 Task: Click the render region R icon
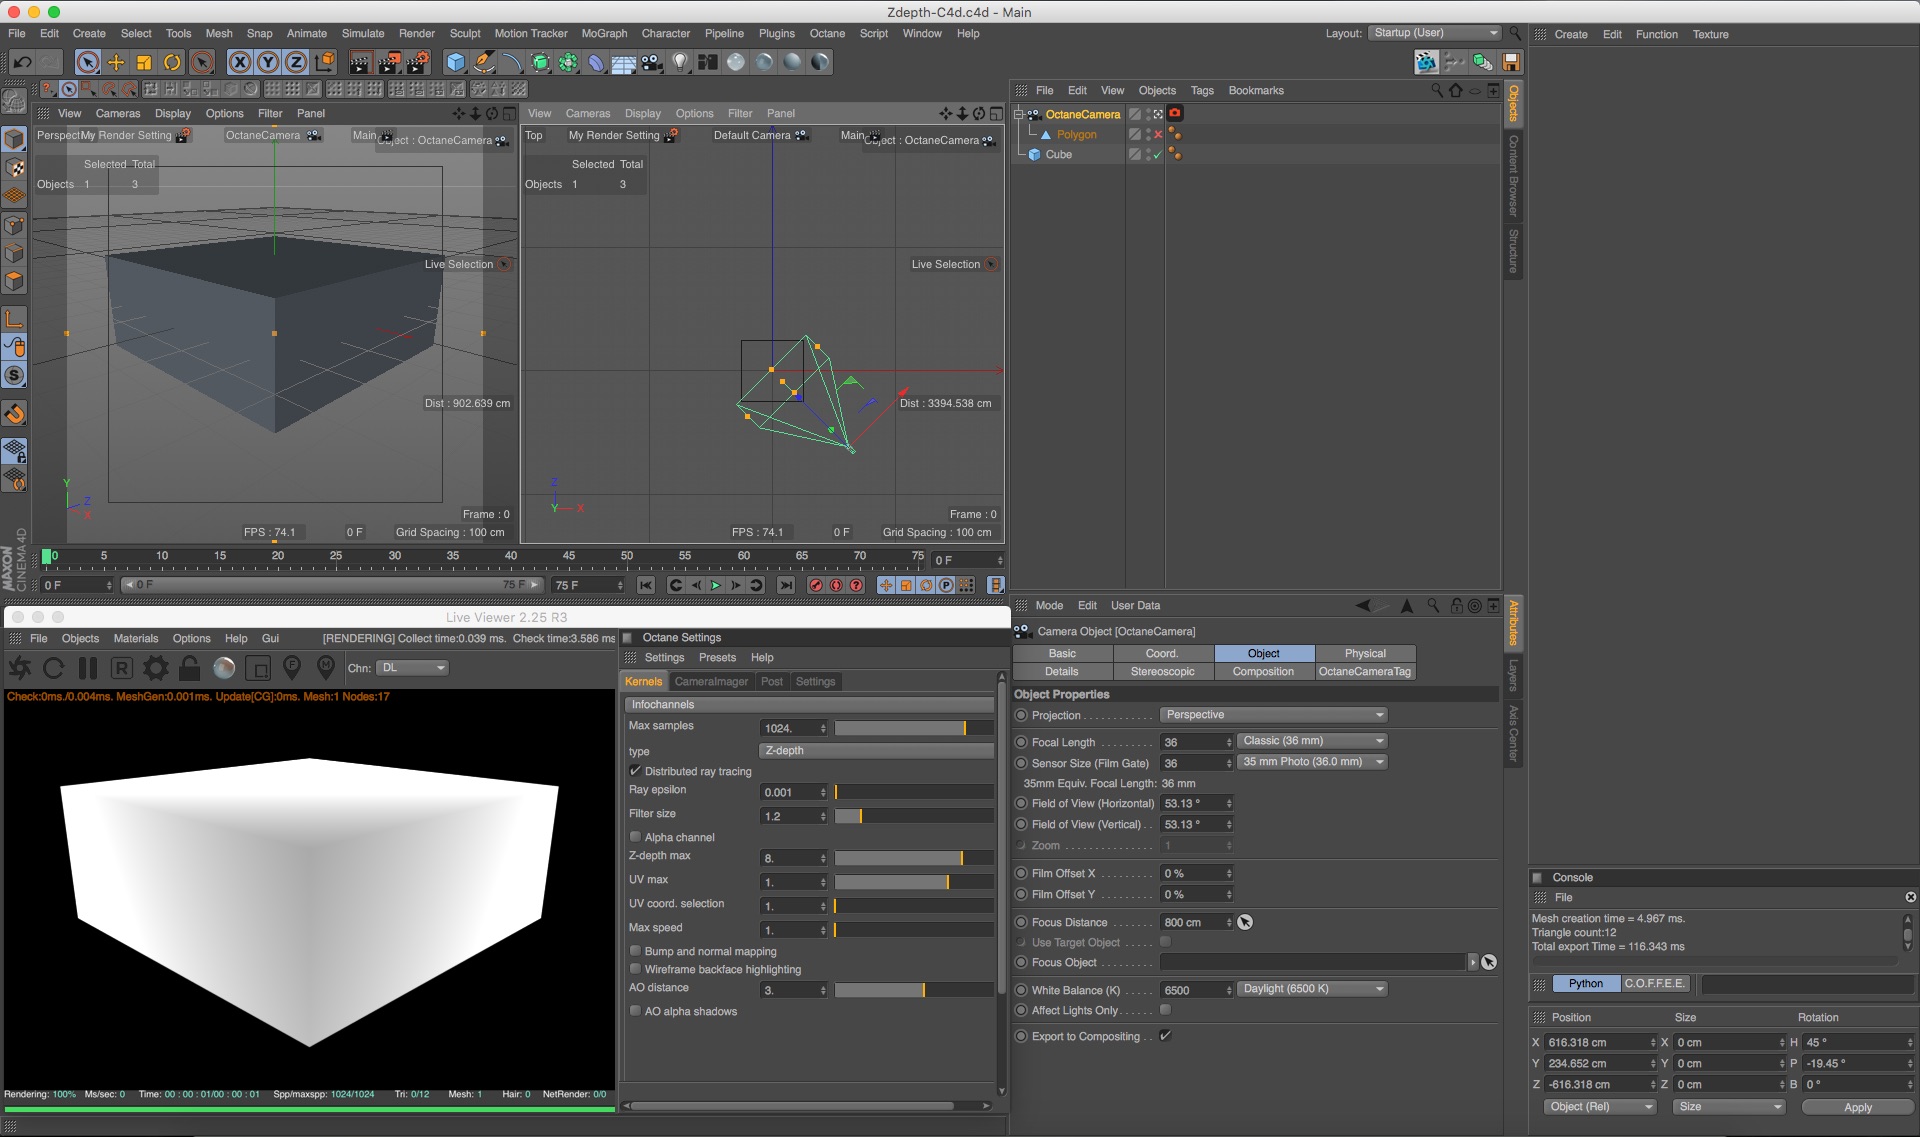click(x=121, y=668)
